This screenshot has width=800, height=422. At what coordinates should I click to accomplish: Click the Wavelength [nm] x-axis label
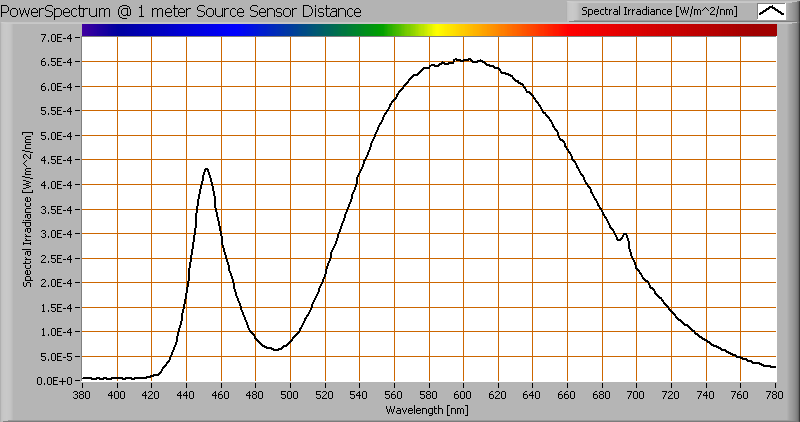429,410
